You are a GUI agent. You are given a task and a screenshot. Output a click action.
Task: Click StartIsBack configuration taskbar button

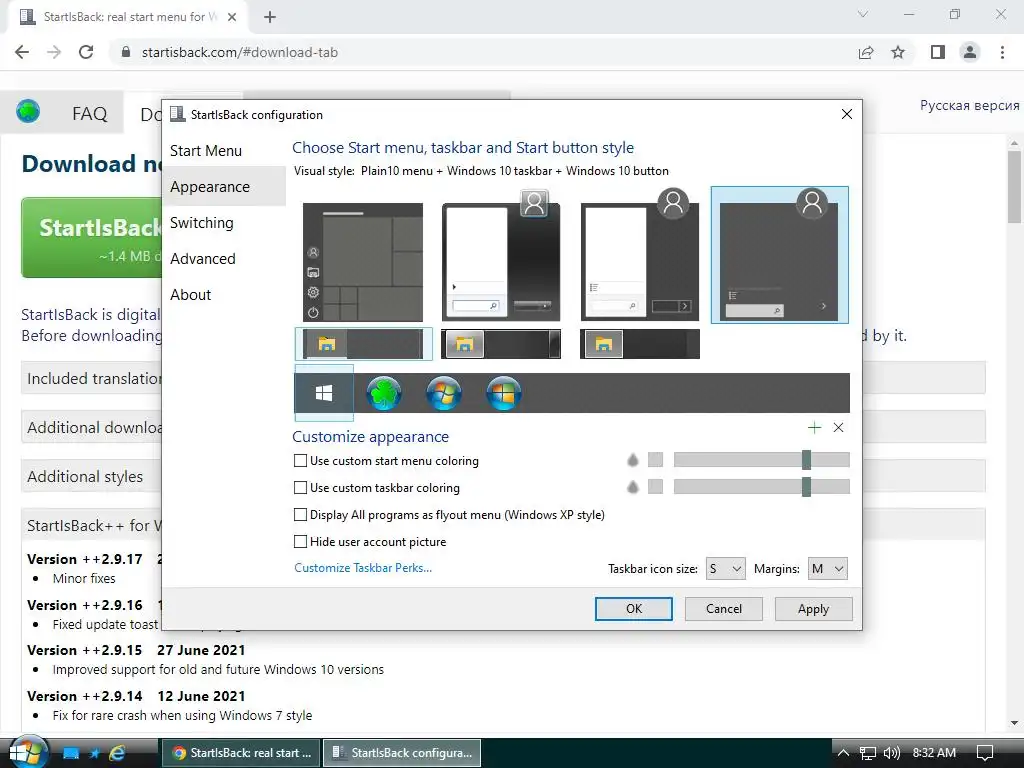402,753
